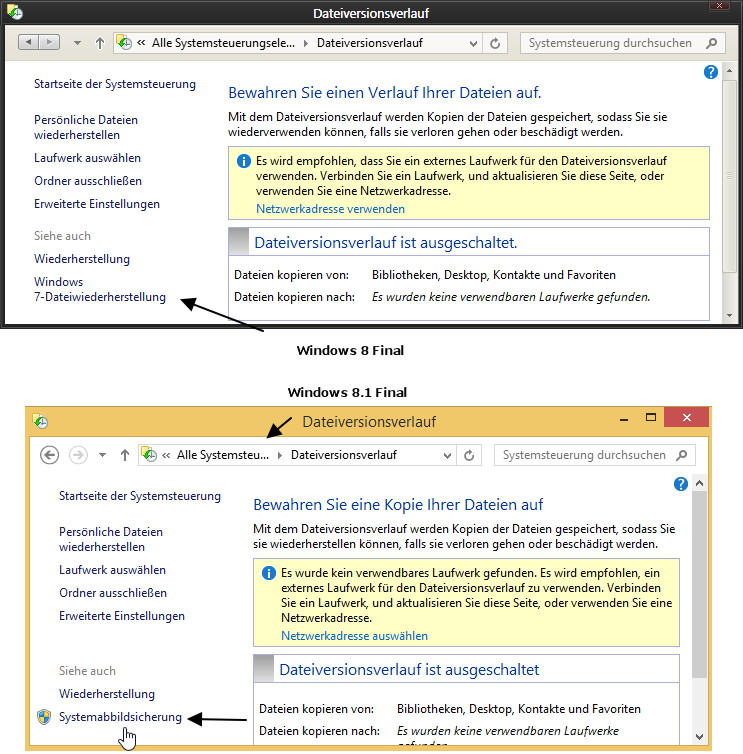This screenshot has width=743, height=754.
Task: Open 'Erweiterte Einstellungen' in Windows 8 window
Action: point(97,204)
